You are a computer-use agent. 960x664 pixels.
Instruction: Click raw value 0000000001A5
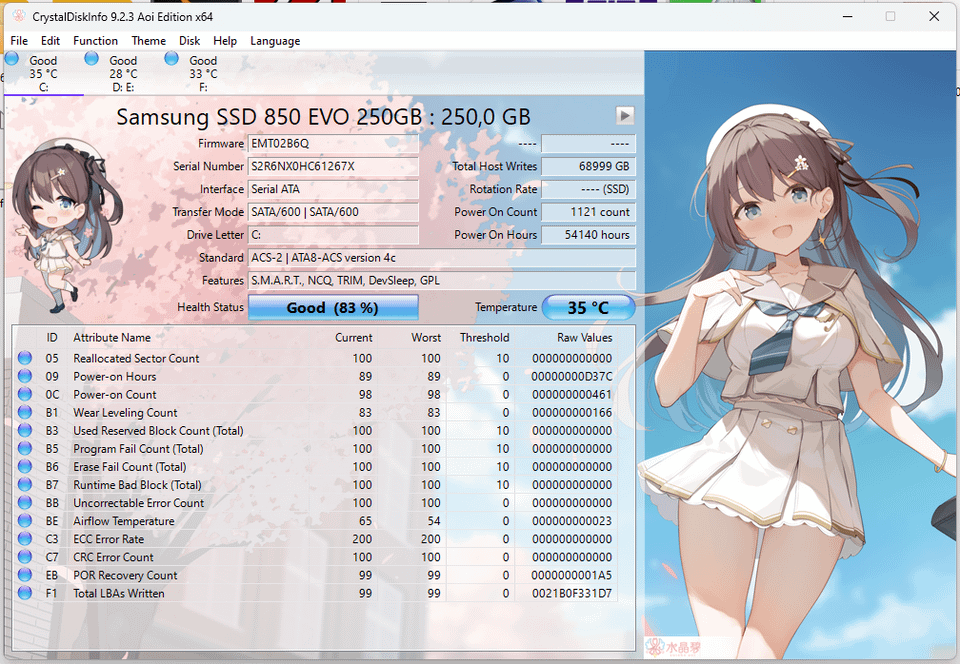pyautogui.click(x=572, y=575)
